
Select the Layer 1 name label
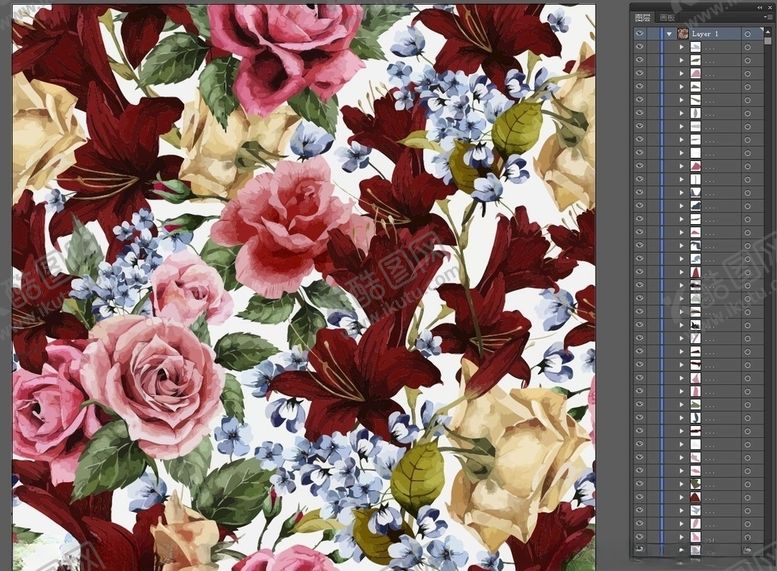tap(706, 33)
